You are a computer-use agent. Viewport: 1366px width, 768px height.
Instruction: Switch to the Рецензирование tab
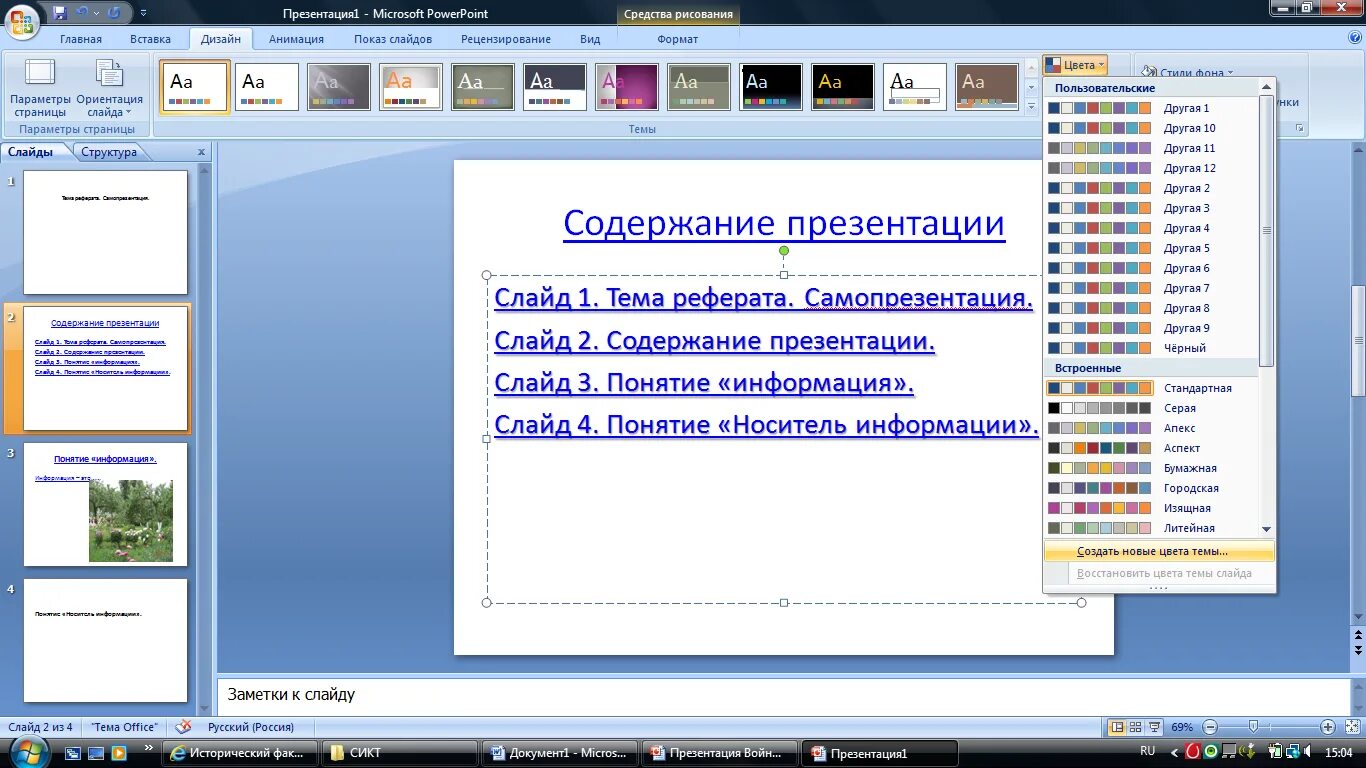pos(506,39)
